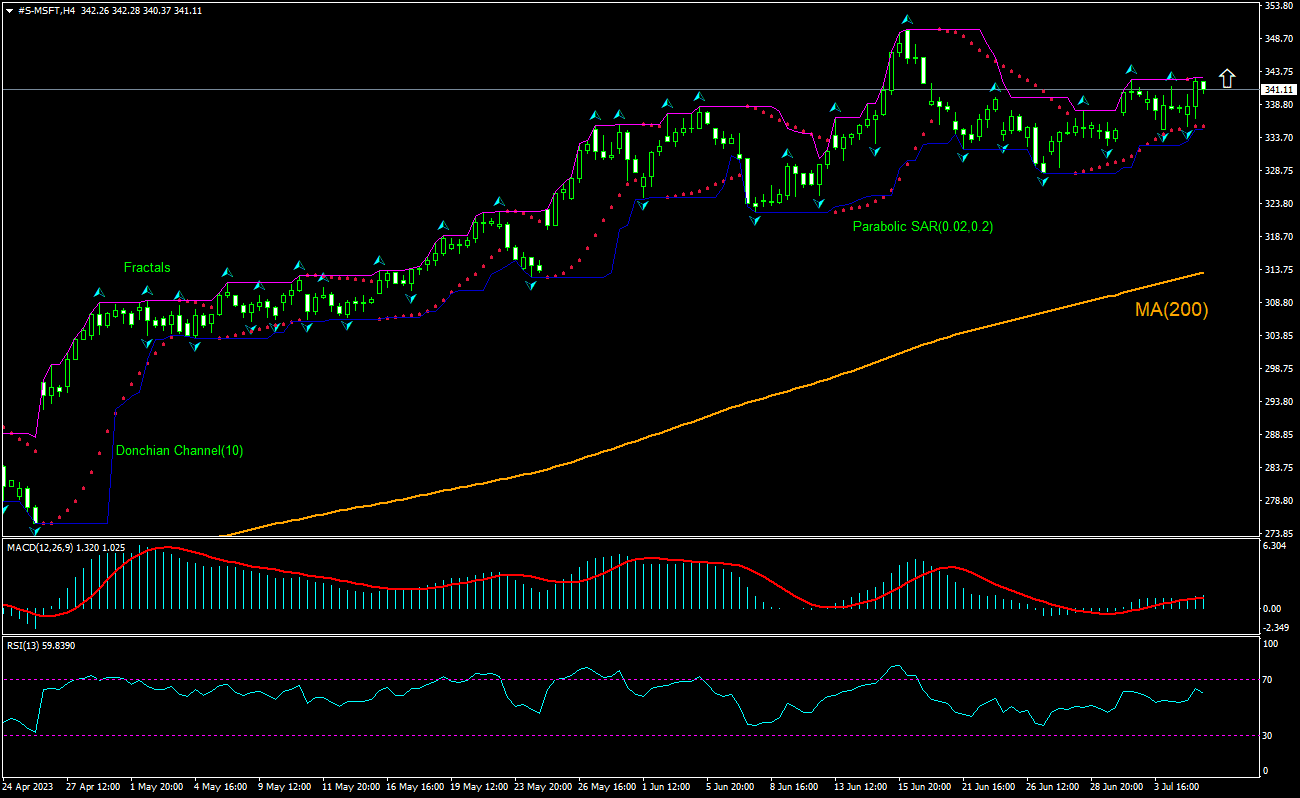Viewport: 1300px width, 798px height.
Task: Click the highlighted 341.11 price marker
Action: click(x=1279, y=90)
